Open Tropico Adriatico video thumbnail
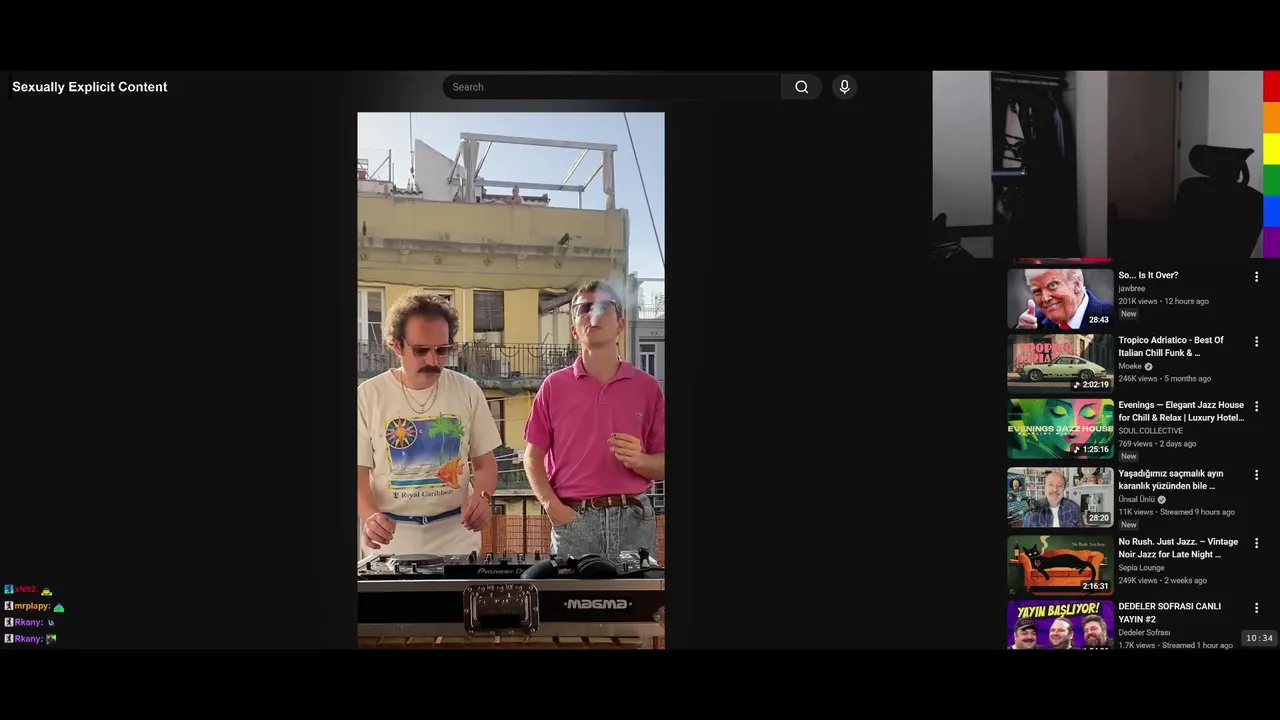1280x720 pixels. coord(1060,363)
